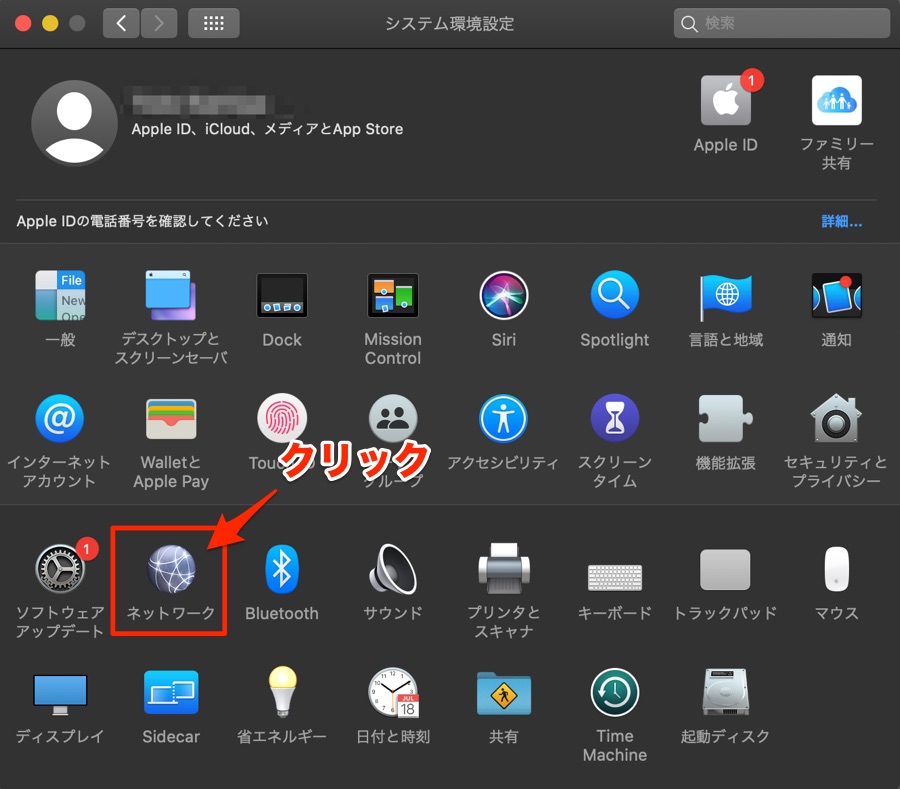Open 共有 (Sharing) preferences
Viewport: 900px width, 789px height.
[503, 693]
